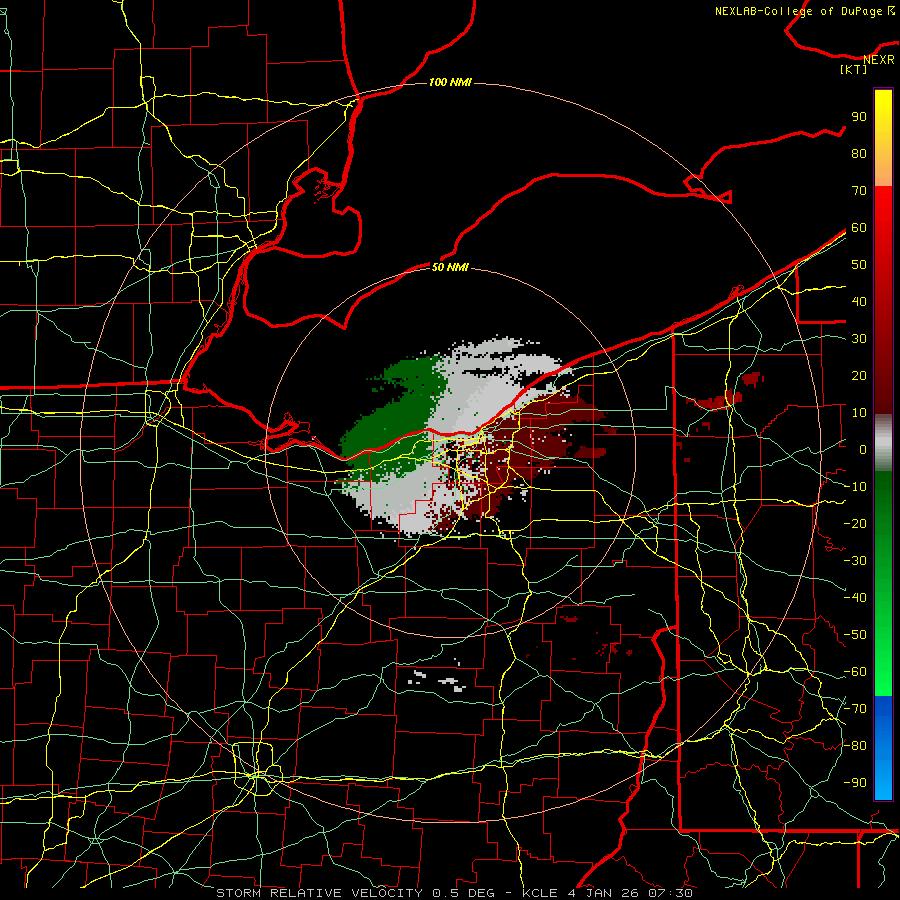Click the -50 scale label
This screenshot has width=900, height=900.
click(855, 635)
